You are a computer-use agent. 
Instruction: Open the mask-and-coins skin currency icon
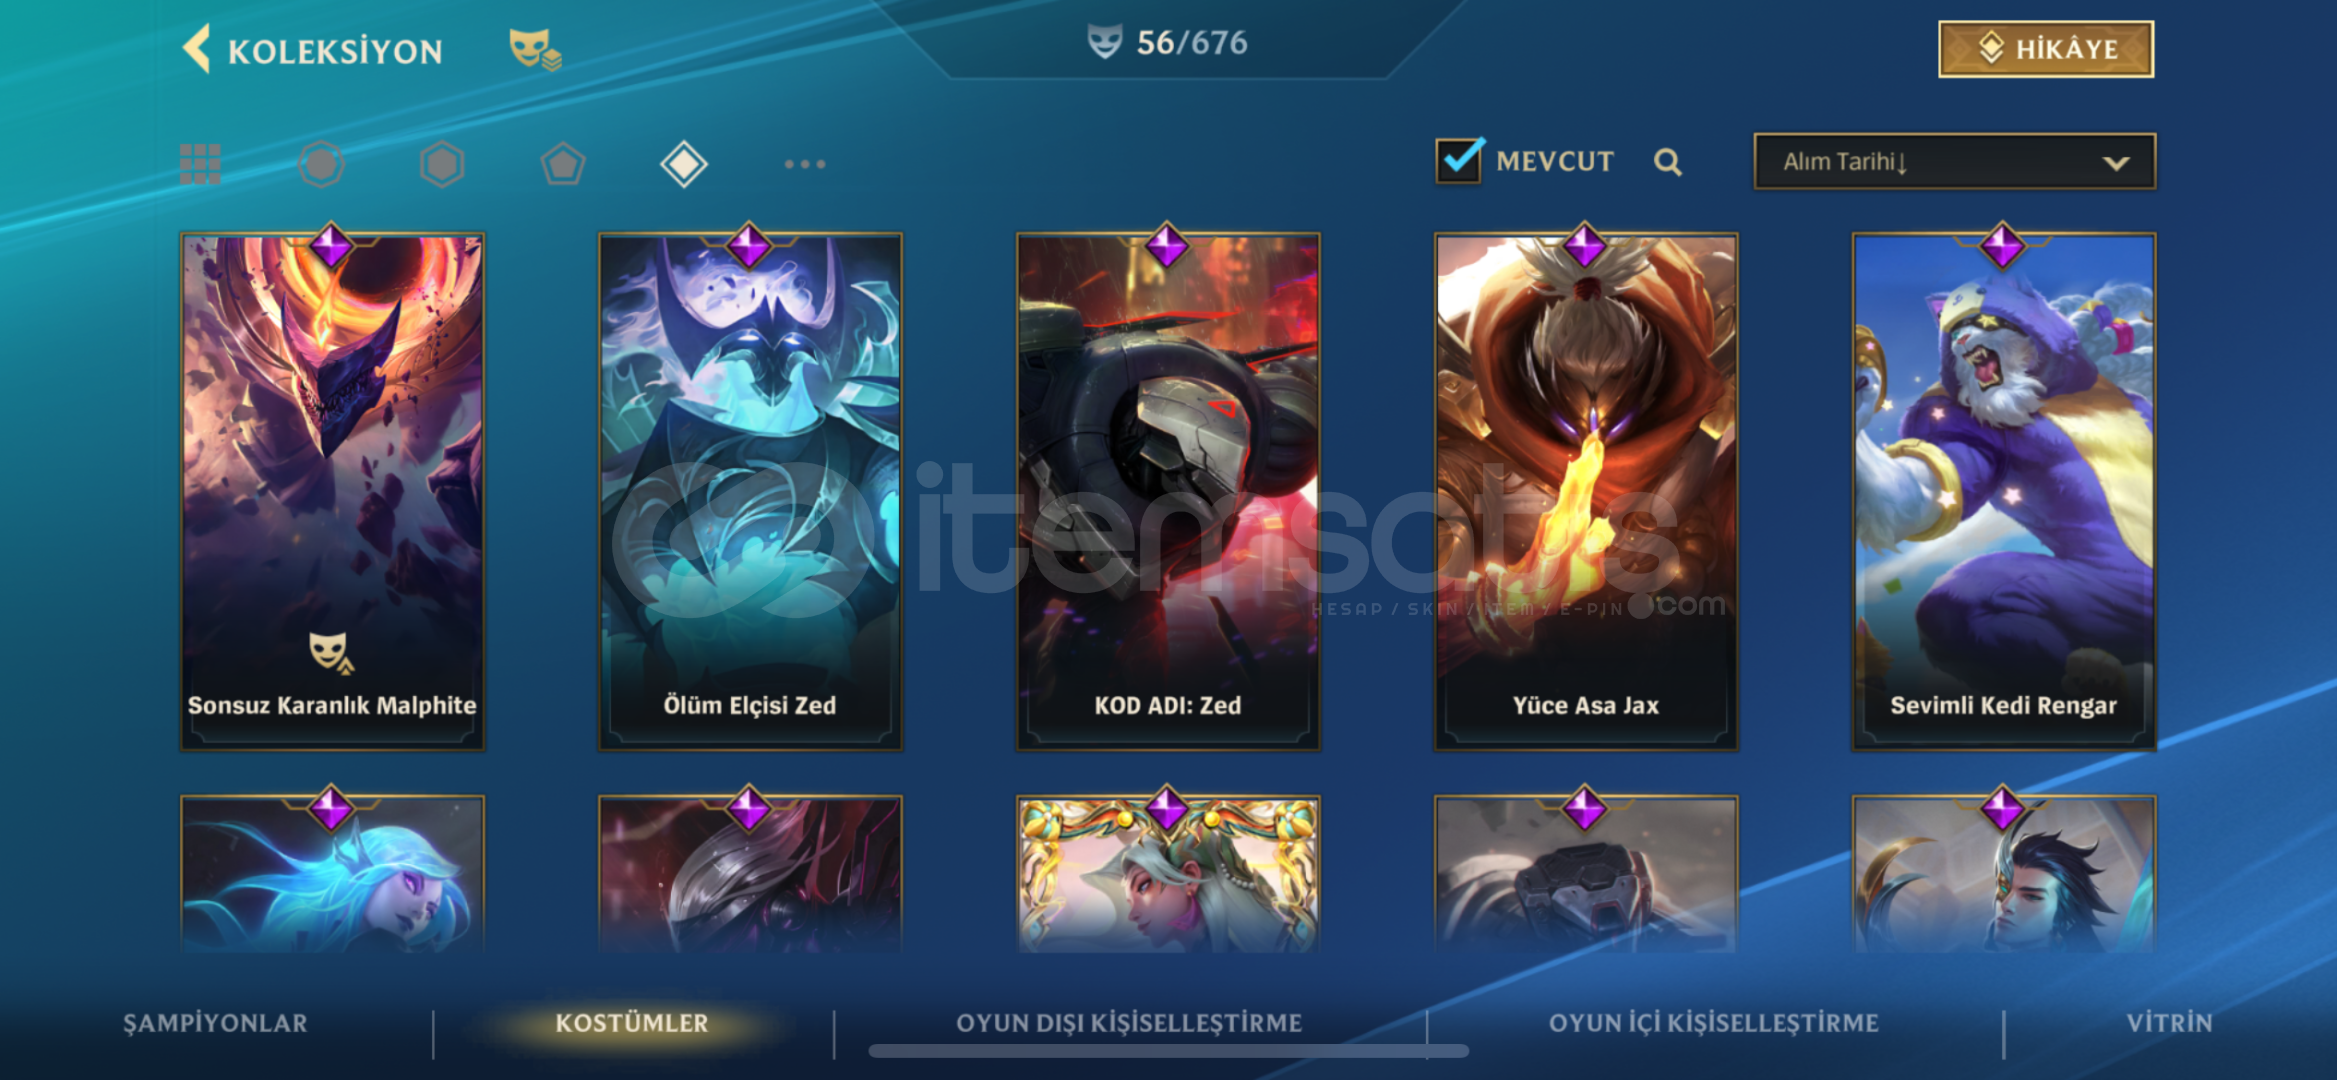(535, 49)
